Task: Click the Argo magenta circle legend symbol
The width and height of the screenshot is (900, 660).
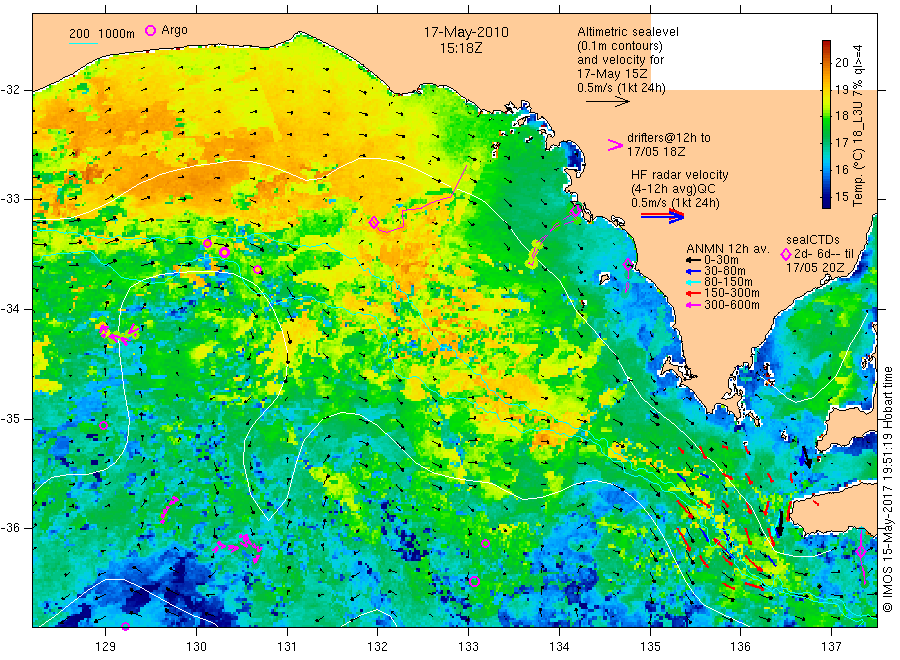Action: pos(150,31)
